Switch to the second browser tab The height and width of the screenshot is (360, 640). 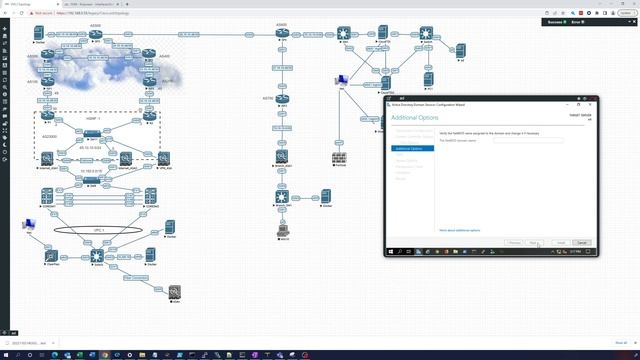[x=91, y=4]
